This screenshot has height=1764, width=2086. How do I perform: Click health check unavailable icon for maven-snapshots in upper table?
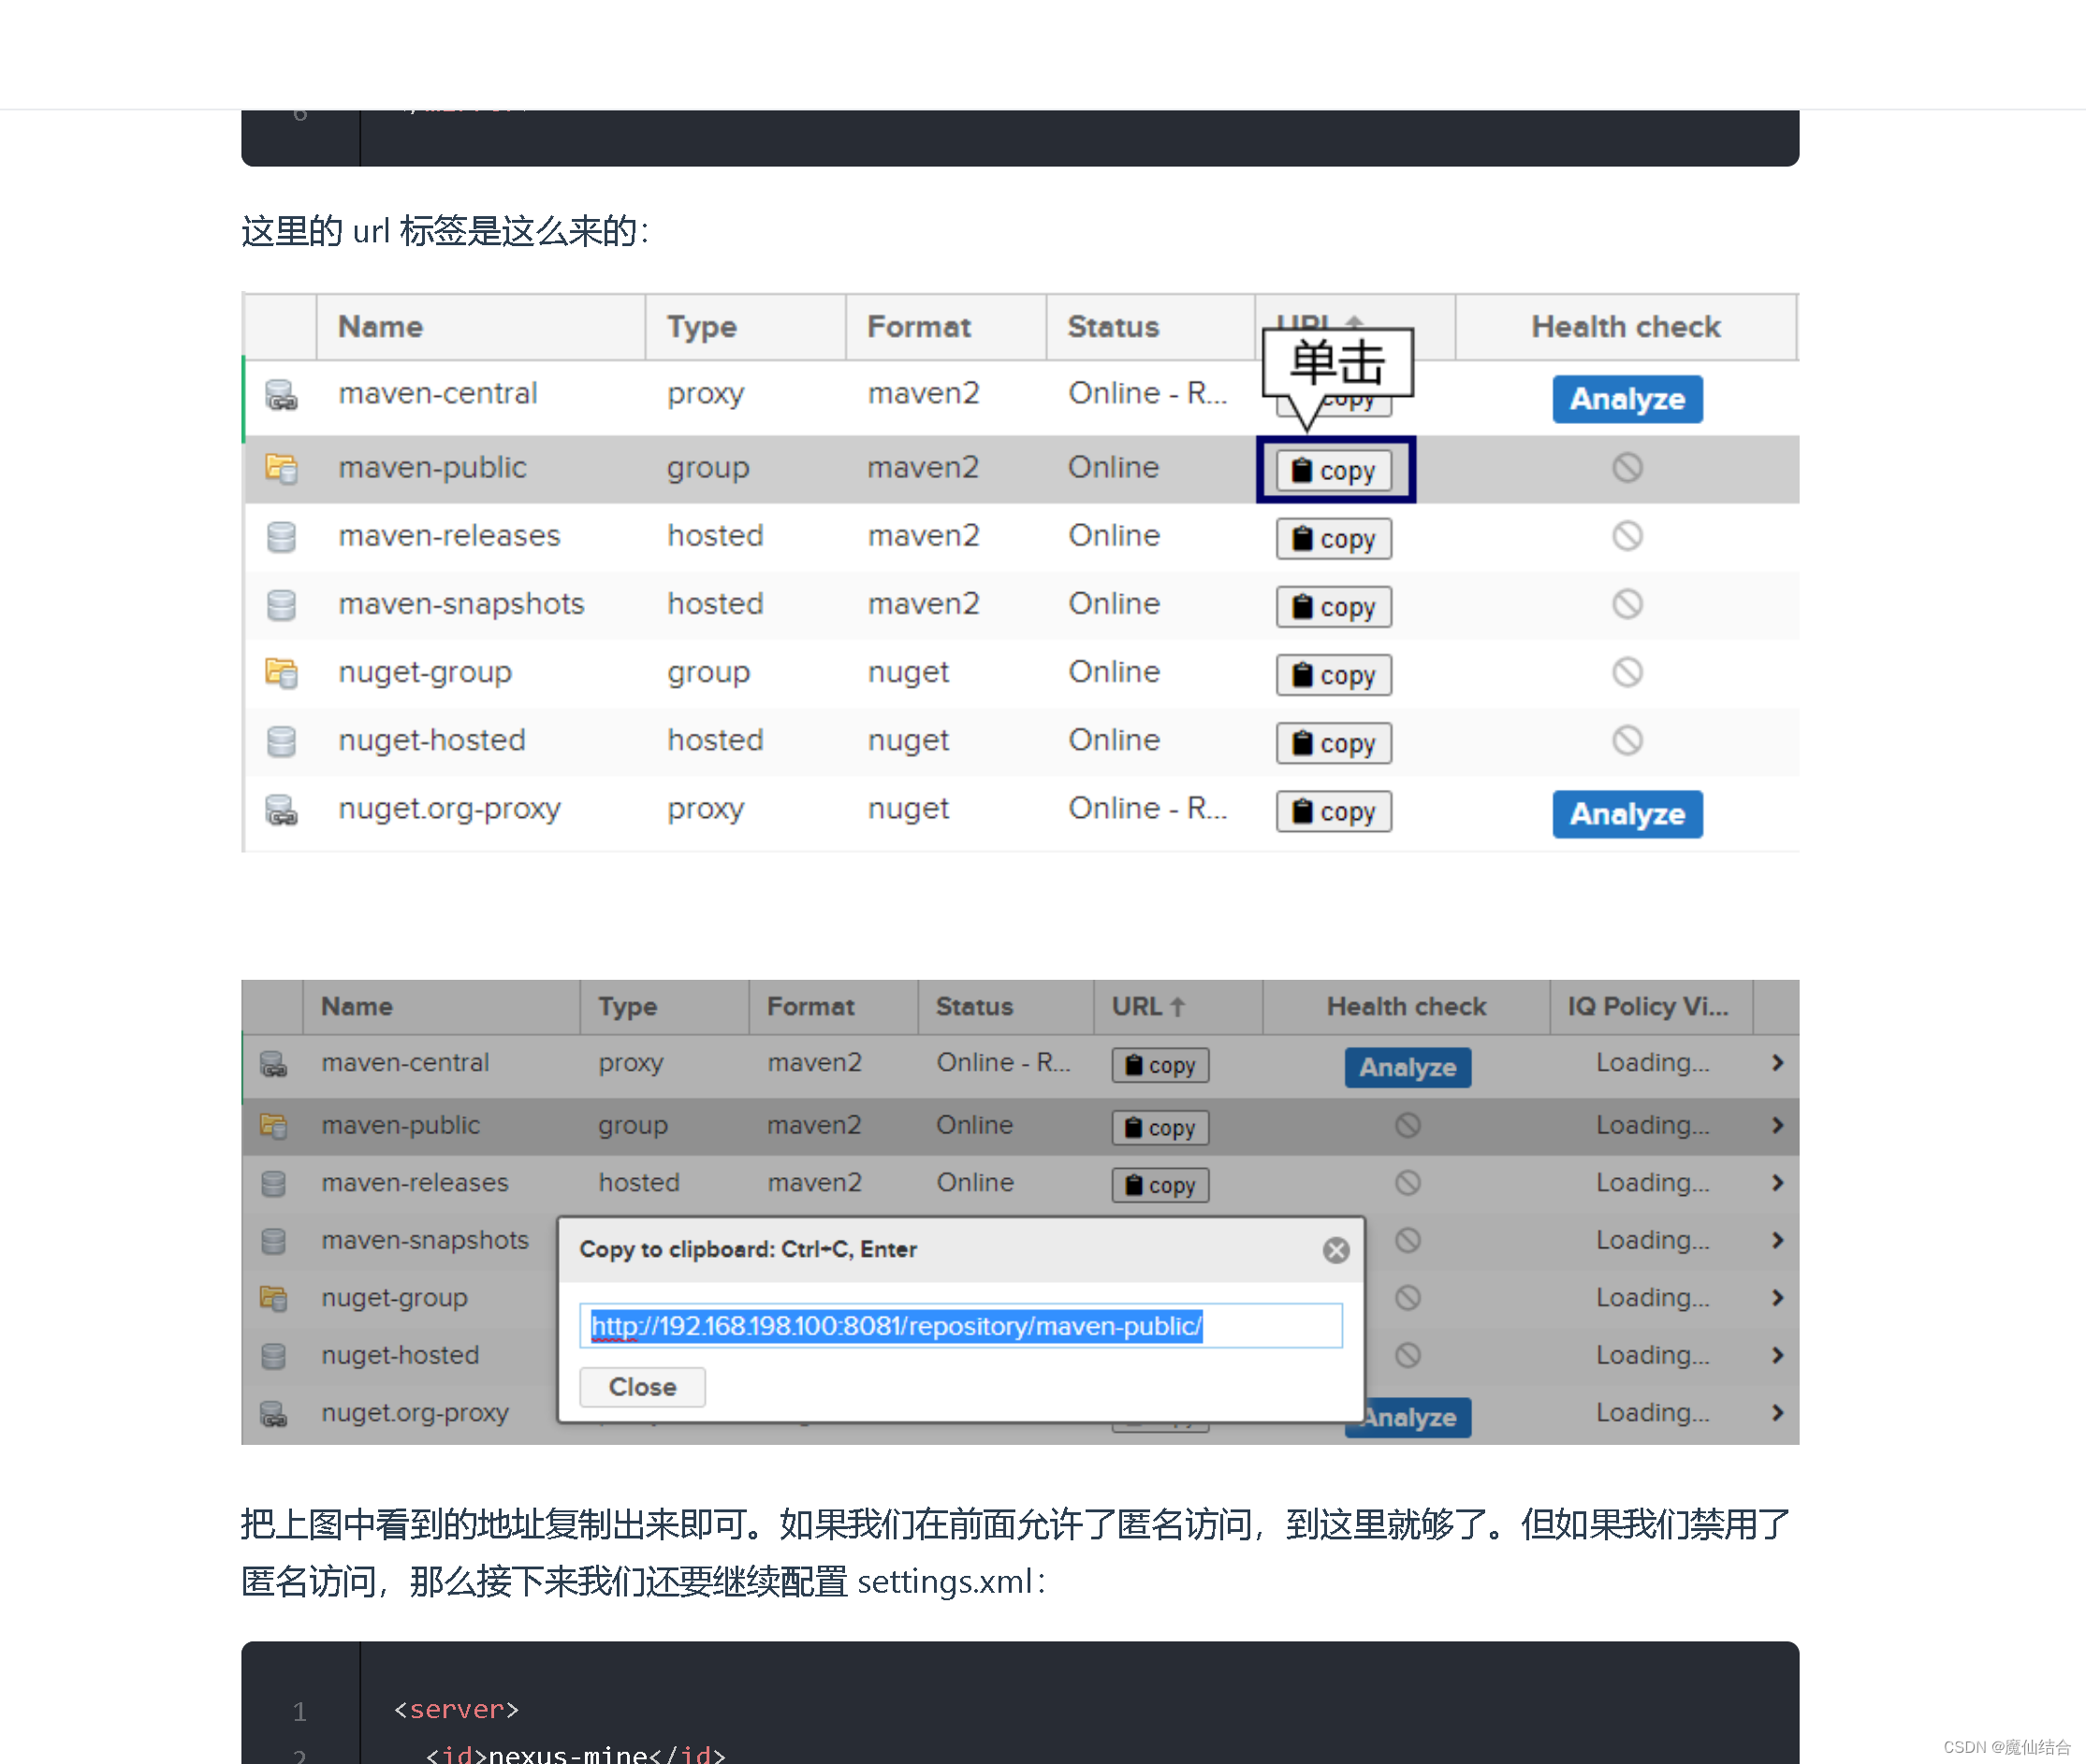point(1627,604)
